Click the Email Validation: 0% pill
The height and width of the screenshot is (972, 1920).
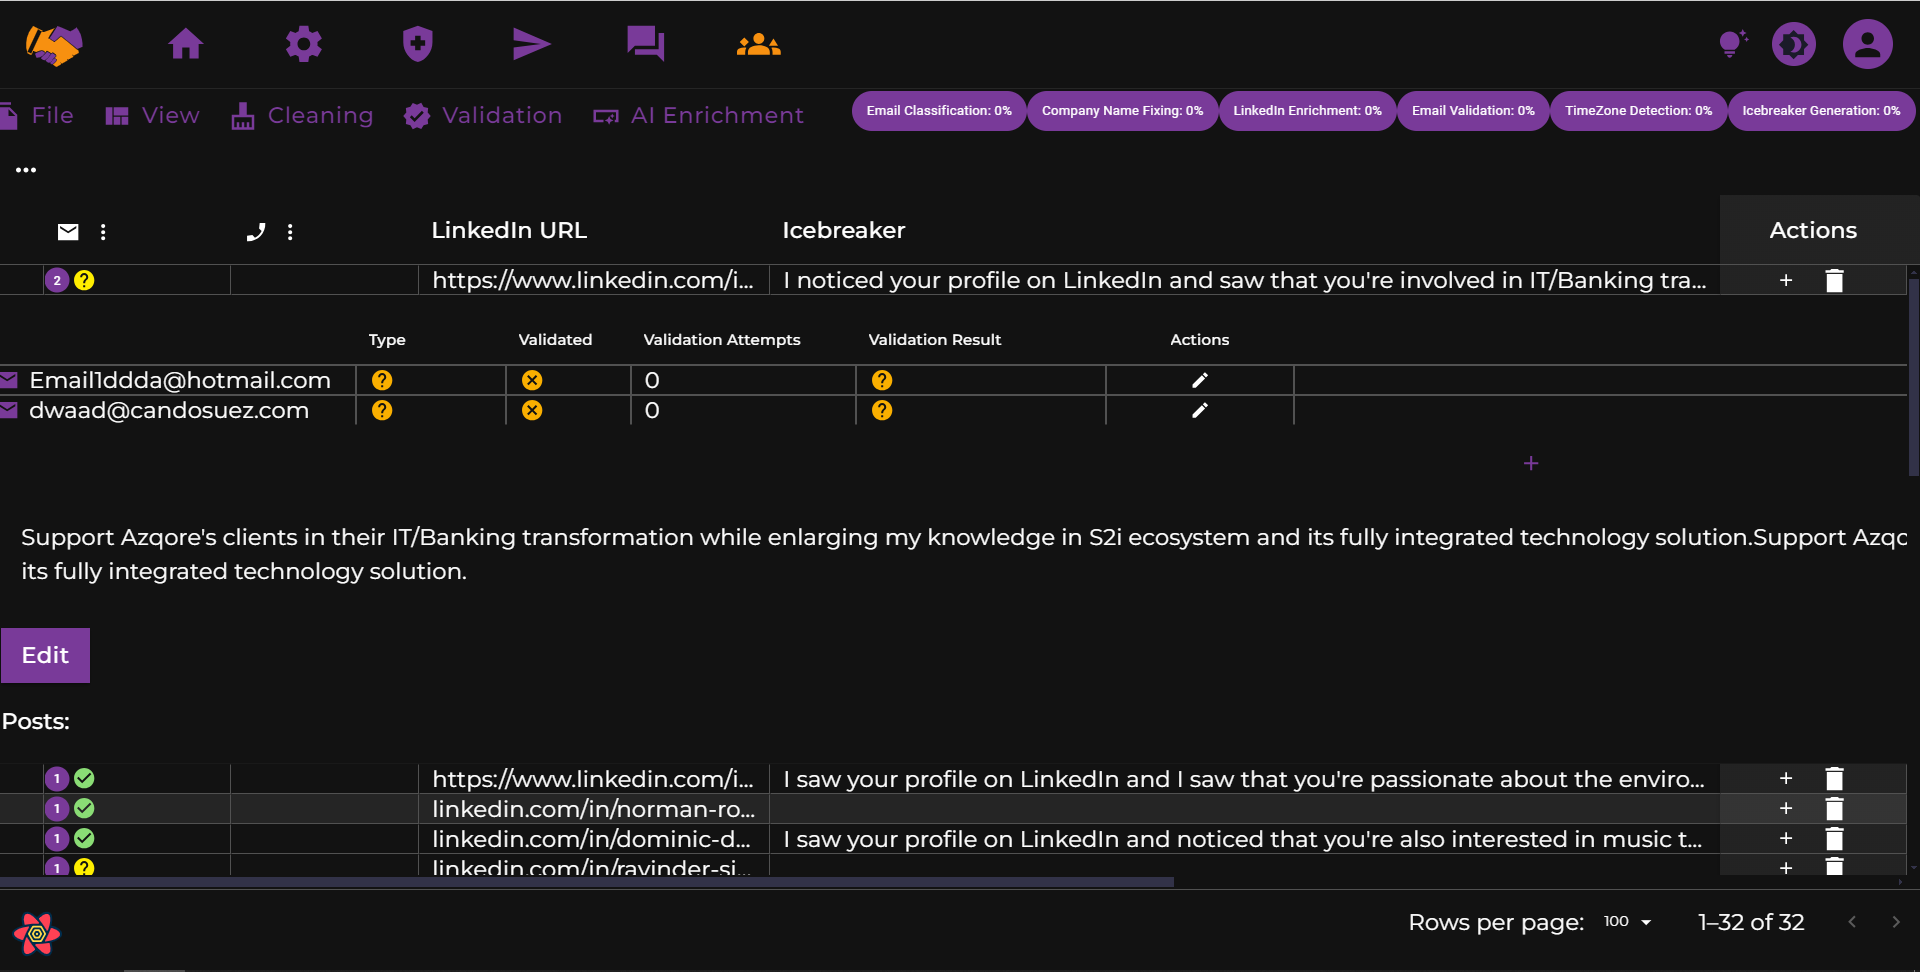click(1472, 111)
